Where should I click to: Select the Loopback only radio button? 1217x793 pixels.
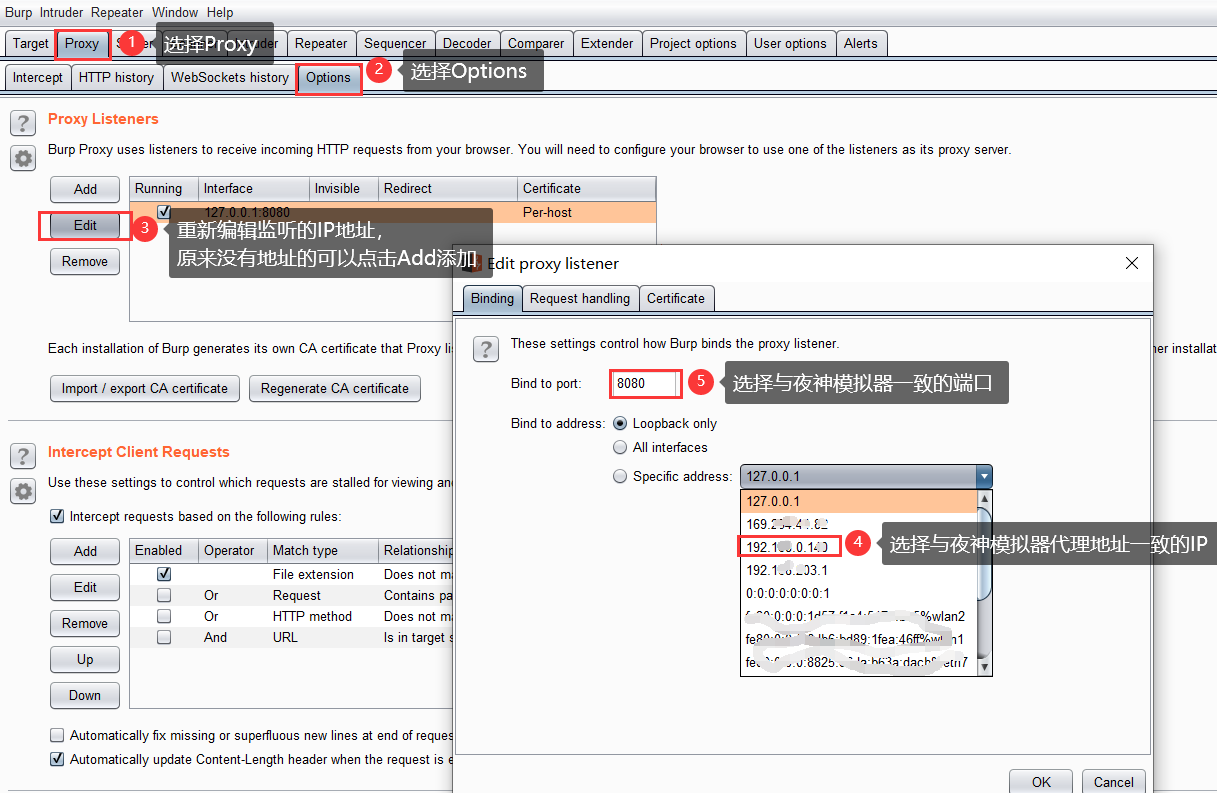pyautogui.click(x=620, y=424)
